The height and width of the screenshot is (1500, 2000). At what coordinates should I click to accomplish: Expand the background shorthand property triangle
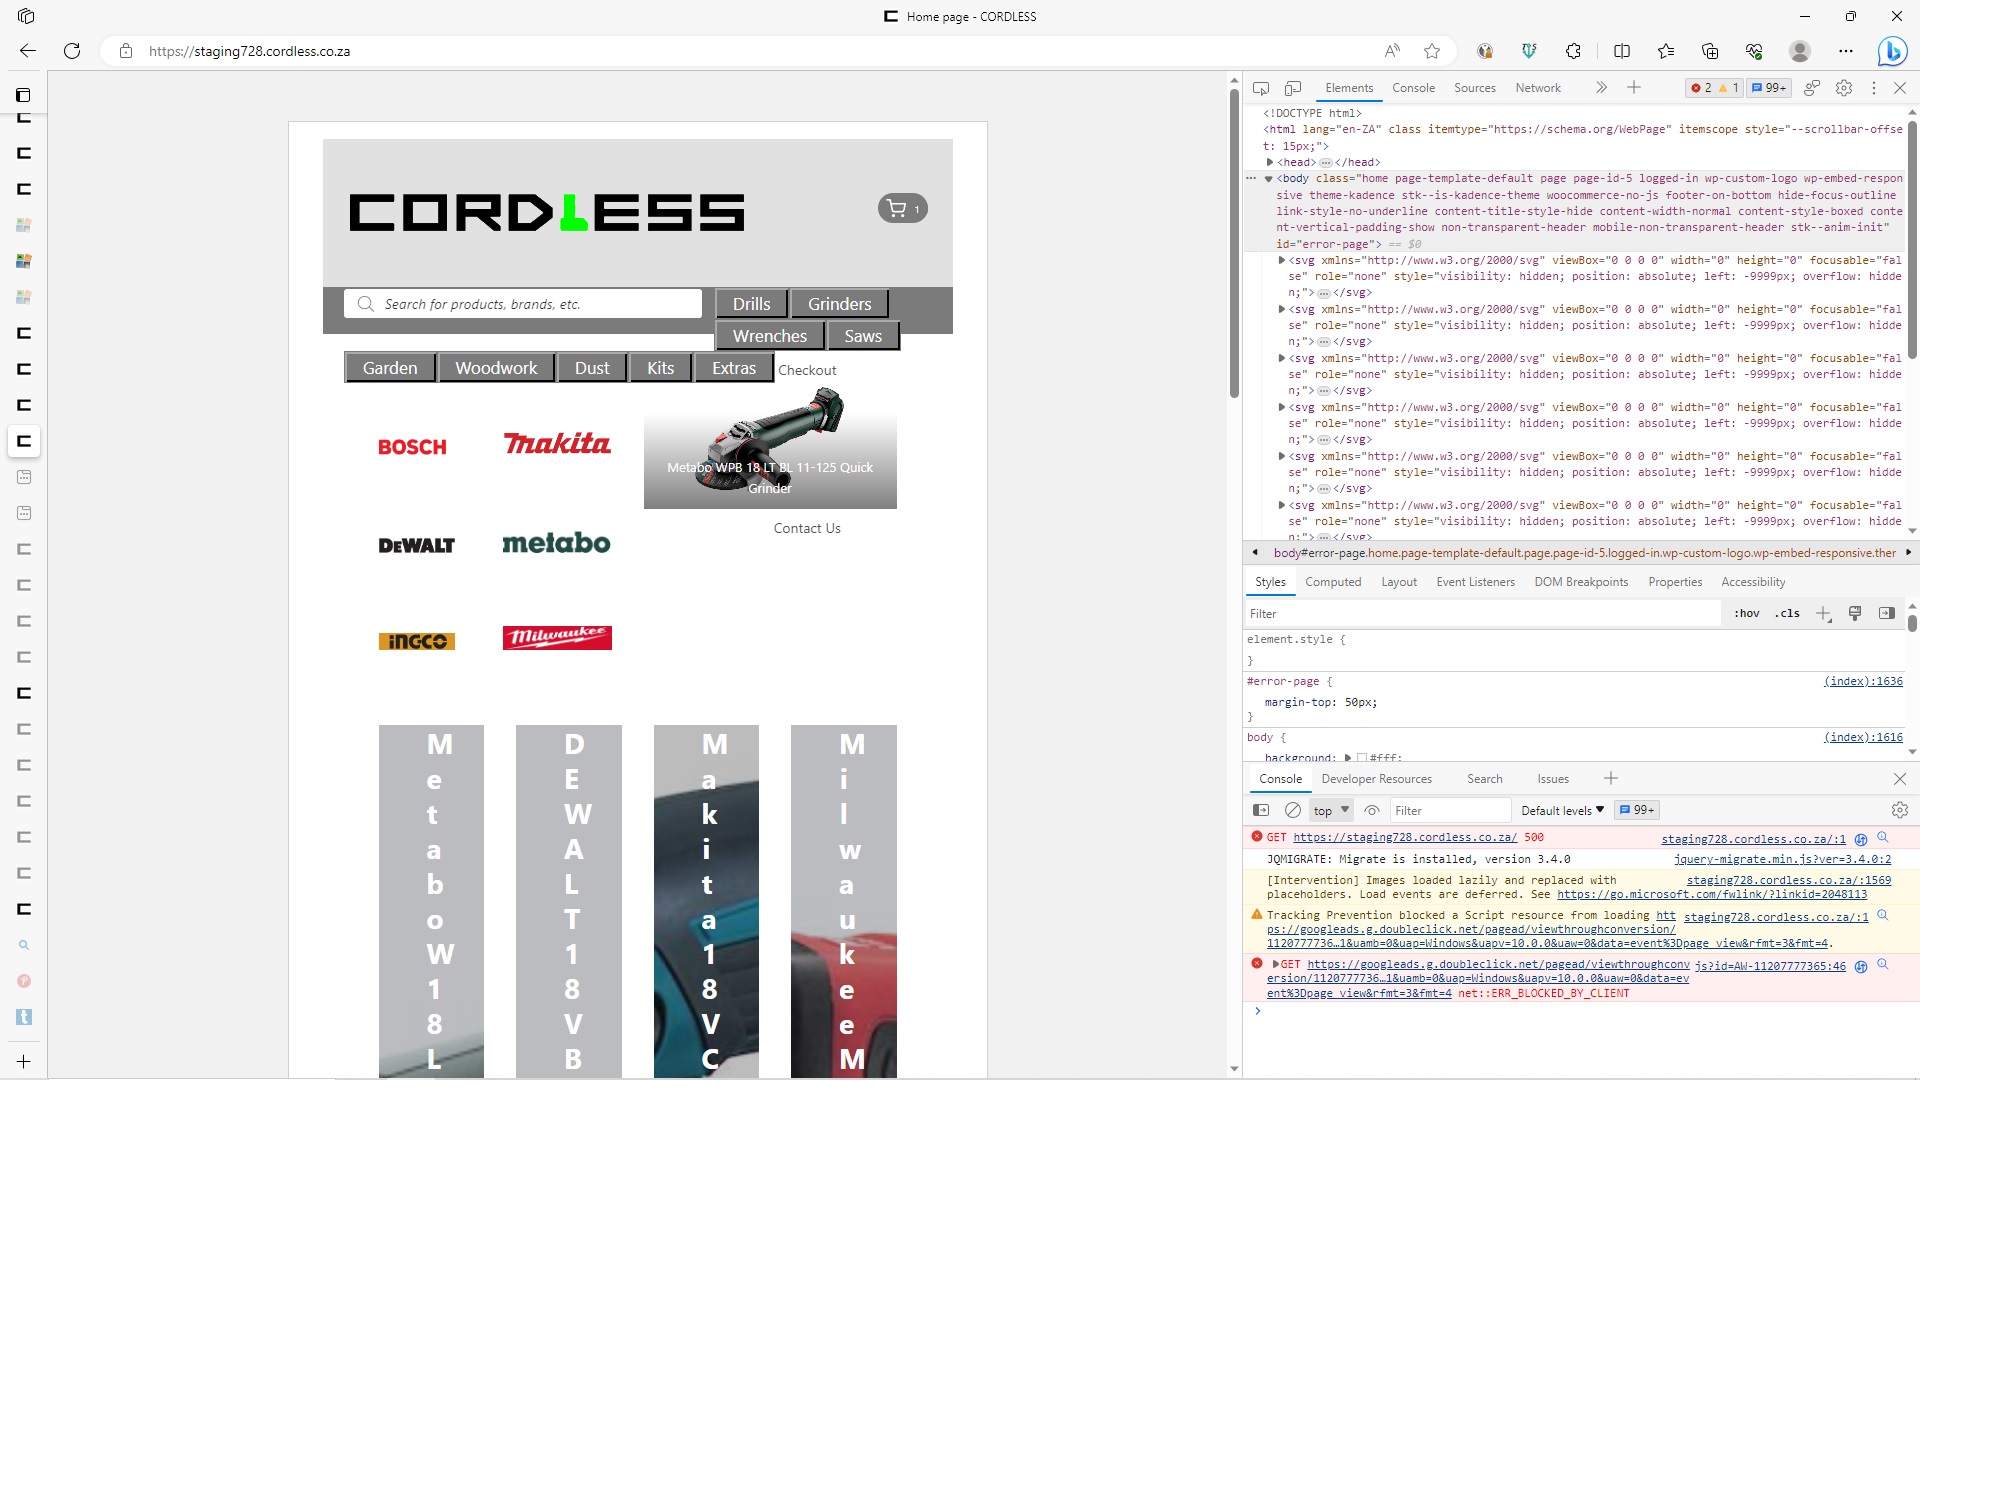tap(1348, 758)
